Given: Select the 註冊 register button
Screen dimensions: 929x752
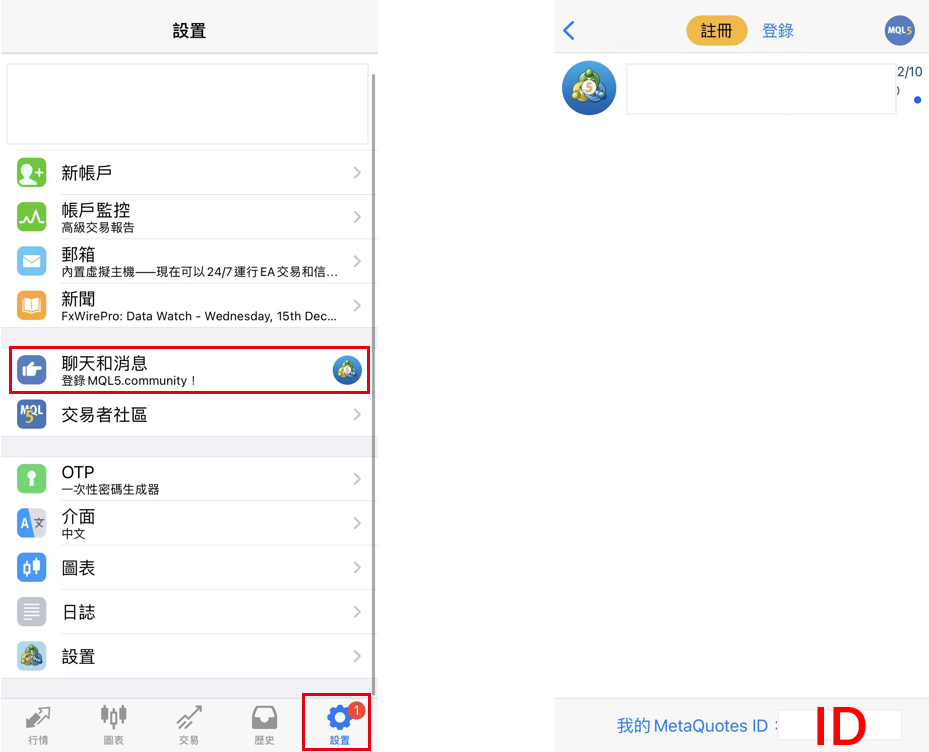Looking at the screenshot, I should 716,30.
